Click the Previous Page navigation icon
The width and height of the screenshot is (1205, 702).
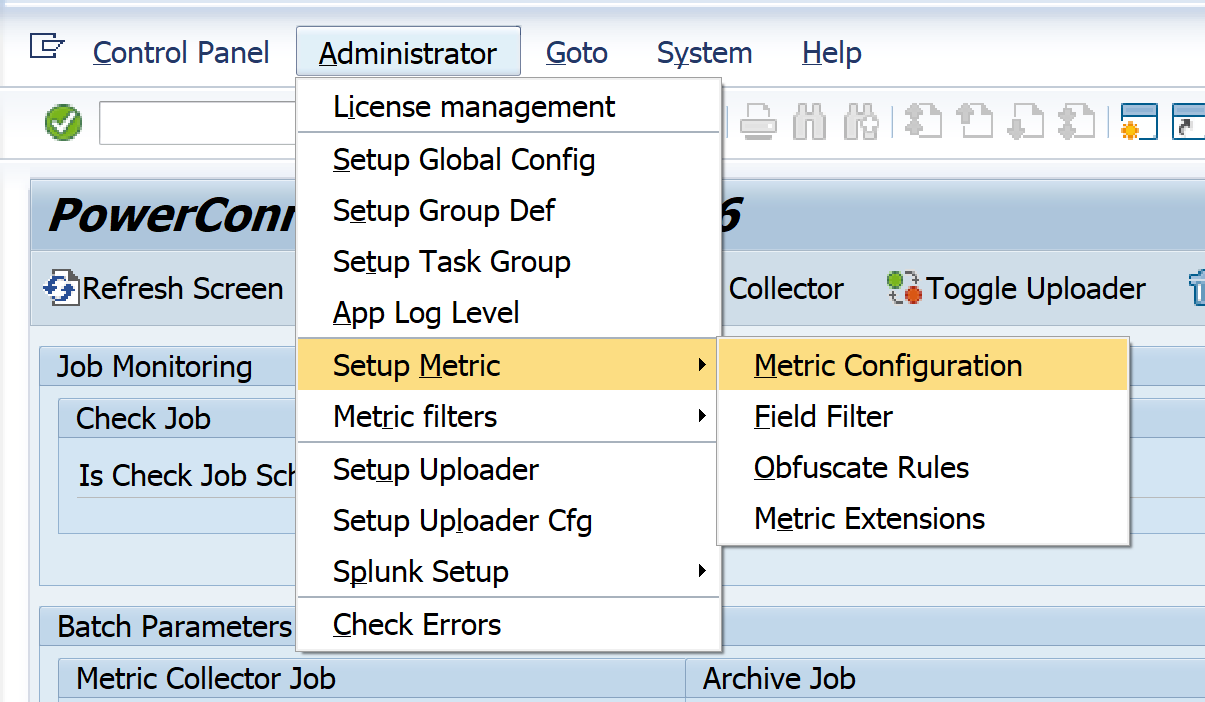(x=974, y=123)
